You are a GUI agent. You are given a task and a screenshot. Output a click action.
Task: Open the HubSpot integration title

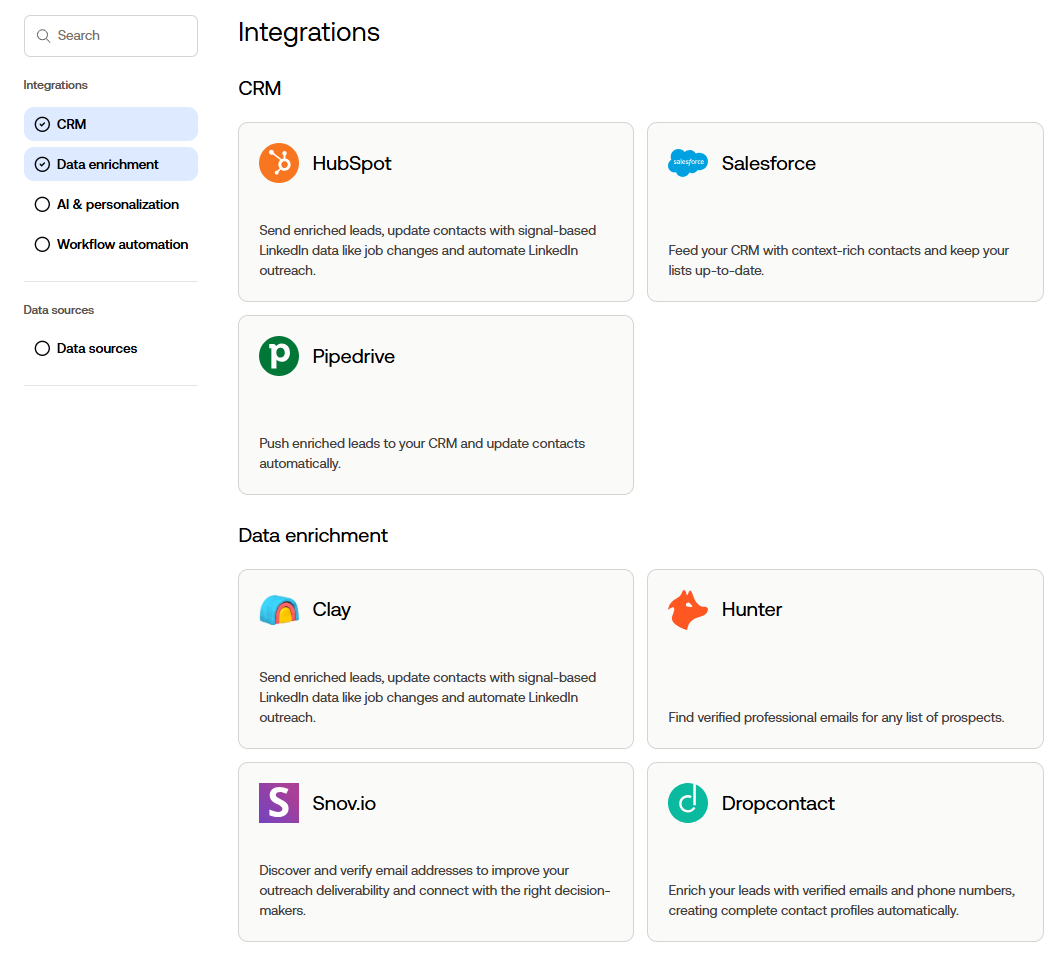(352, 163)
